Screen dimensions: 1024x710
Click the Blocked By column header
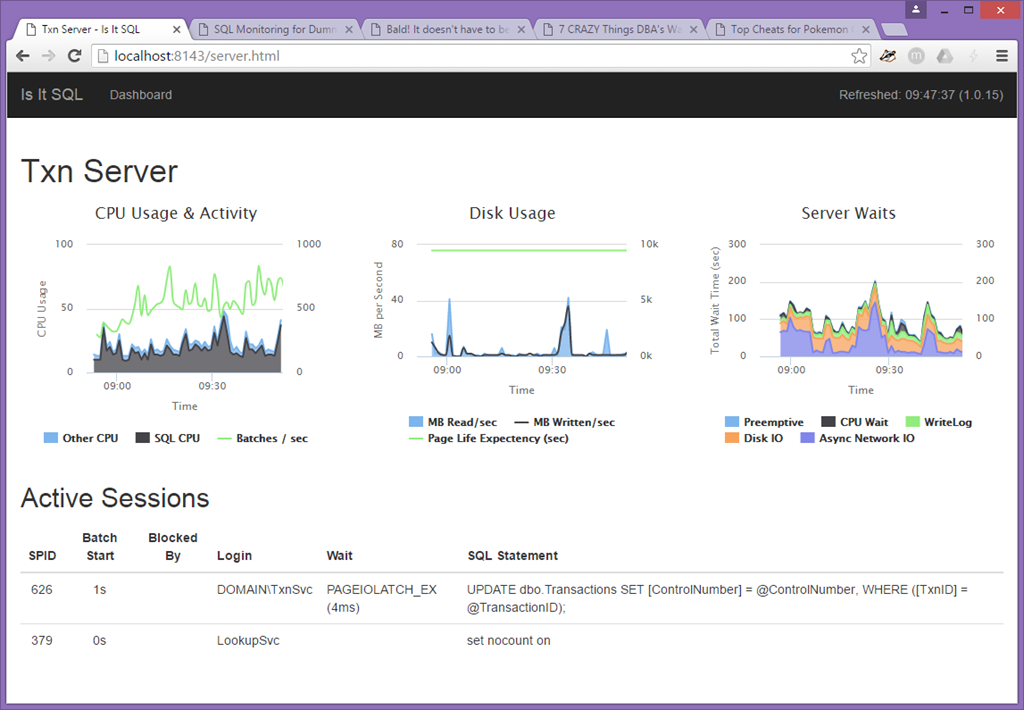172,547
